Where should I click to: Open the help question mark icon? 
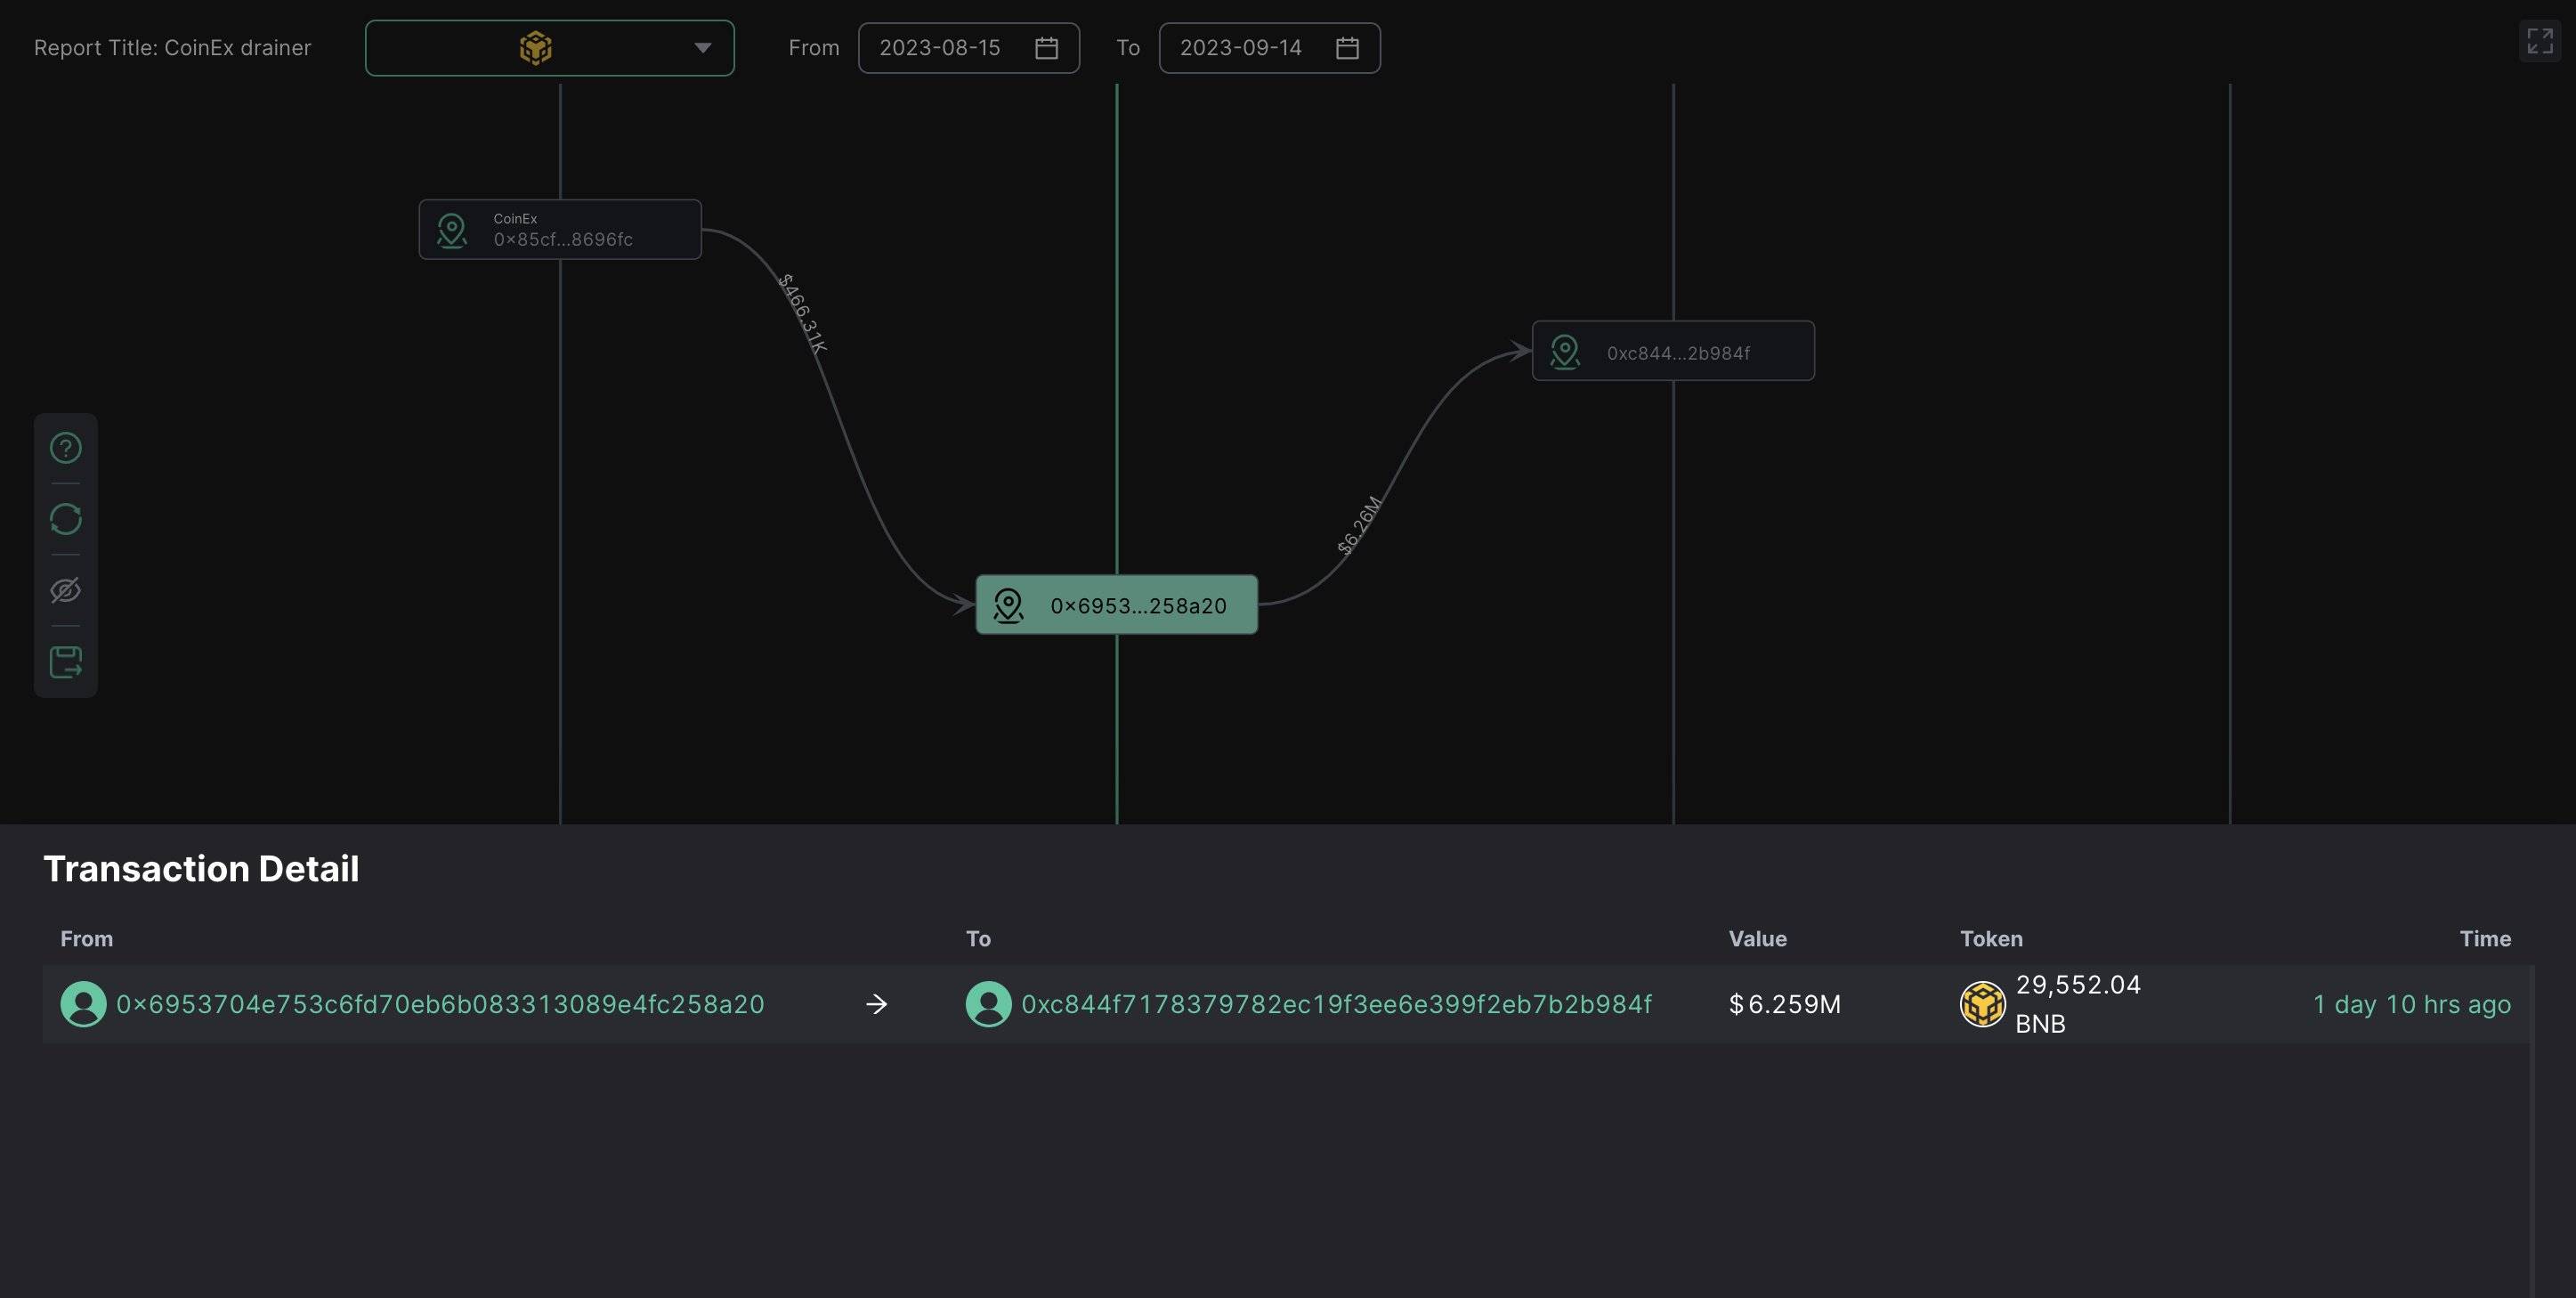click(66, 448)
